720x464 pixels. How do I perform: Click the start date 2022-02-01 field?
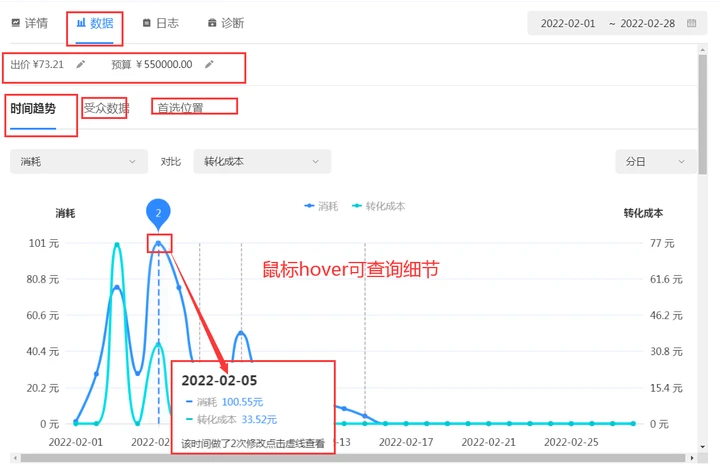pyautogui.click(x=567, y=23)
